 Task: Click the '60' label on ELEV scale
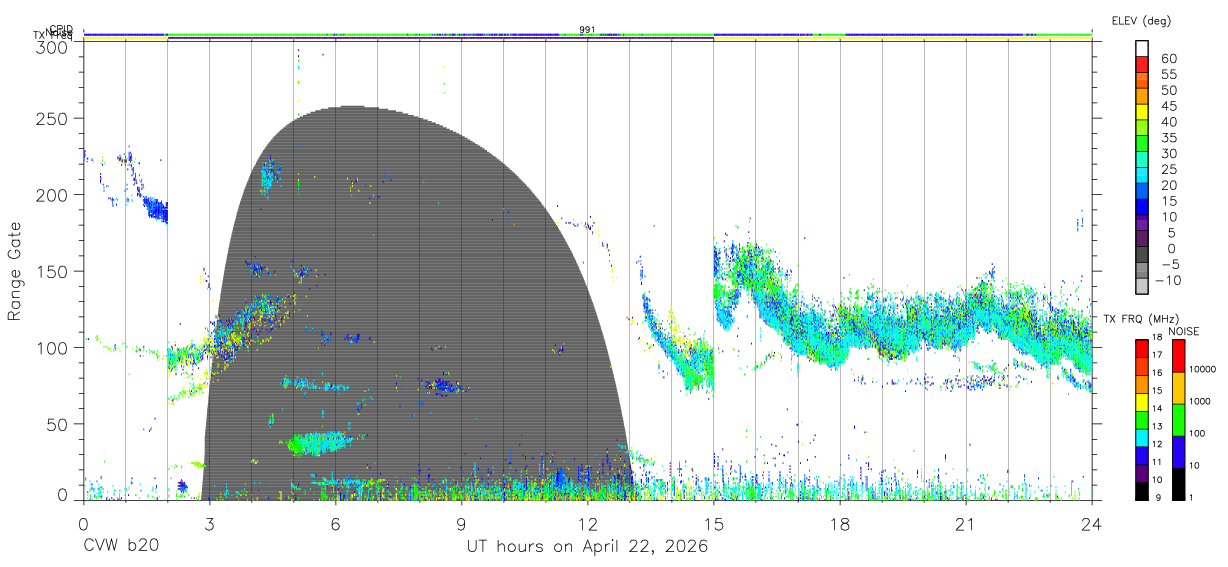pyautogui.click(x=1169, y=58)
